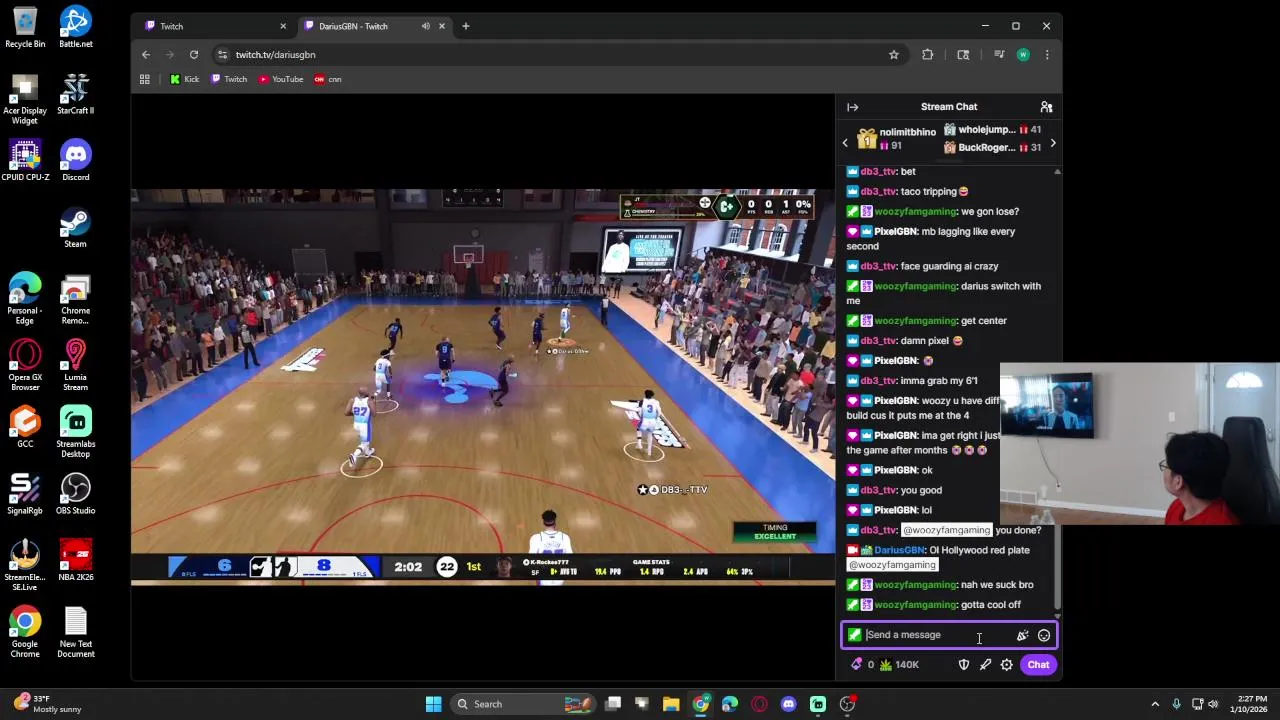Bookmark this page with the star

click(x=894, y=55)
